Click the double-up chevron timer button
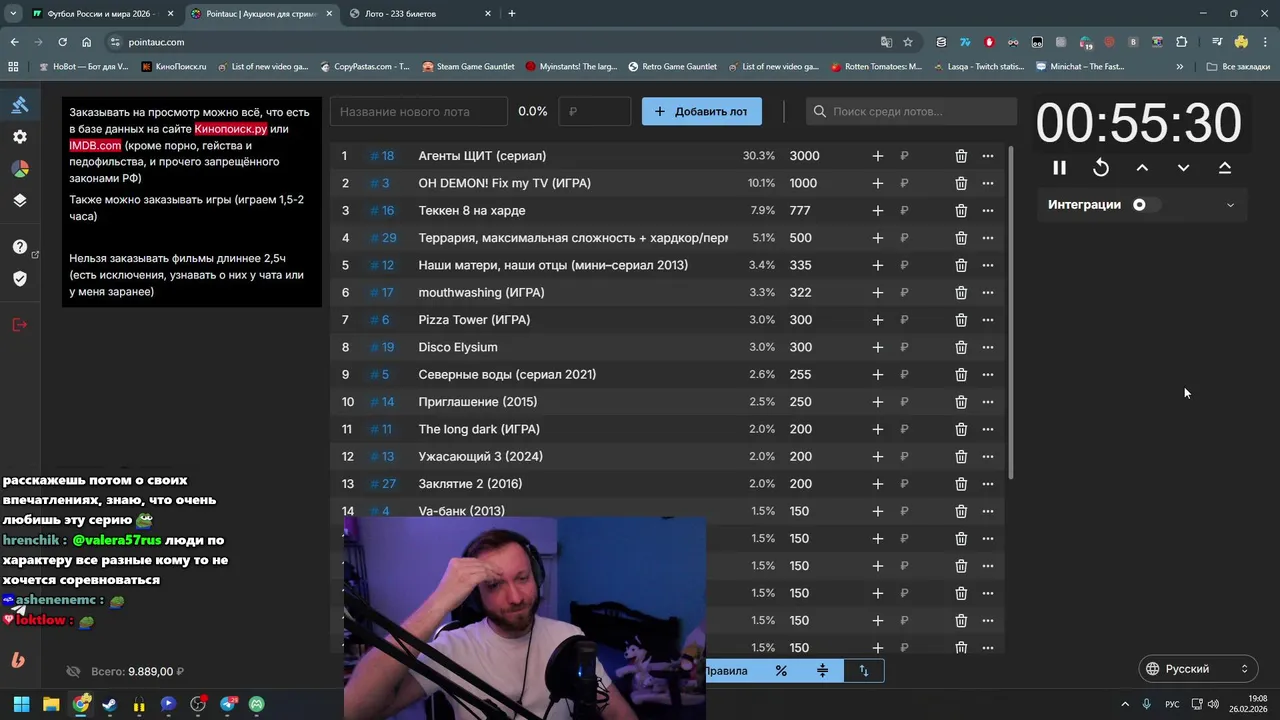1280x720 pixels. (1225, 168)
